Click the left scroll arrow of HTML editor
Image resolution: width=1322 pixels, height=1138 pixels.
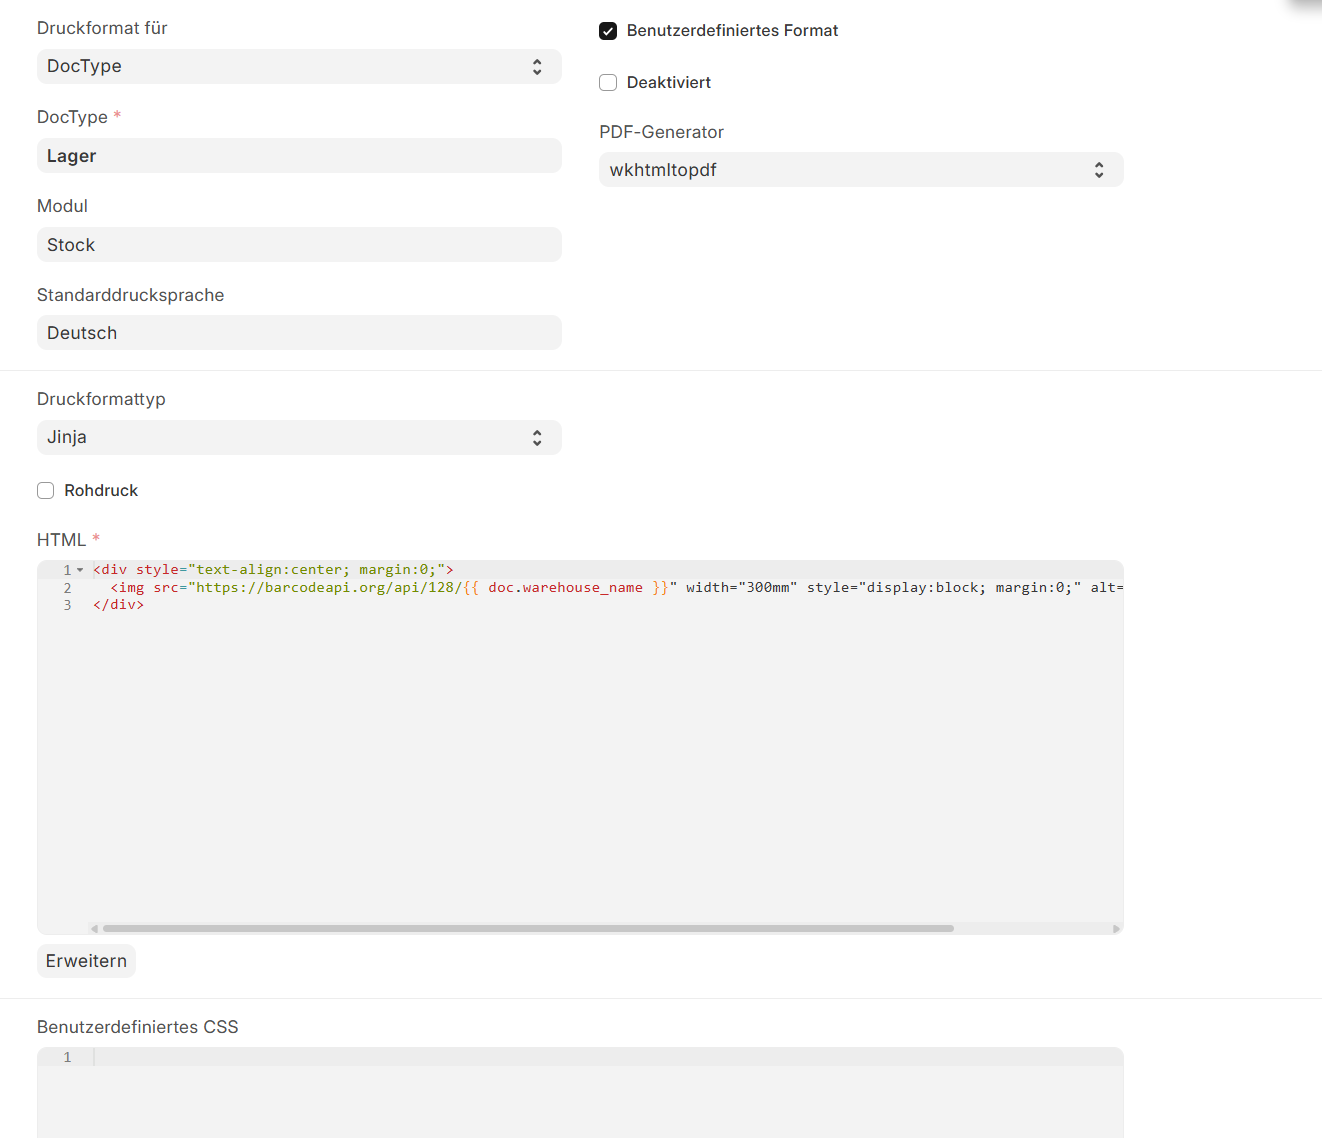pyautogui.click(x=94, y=929)
